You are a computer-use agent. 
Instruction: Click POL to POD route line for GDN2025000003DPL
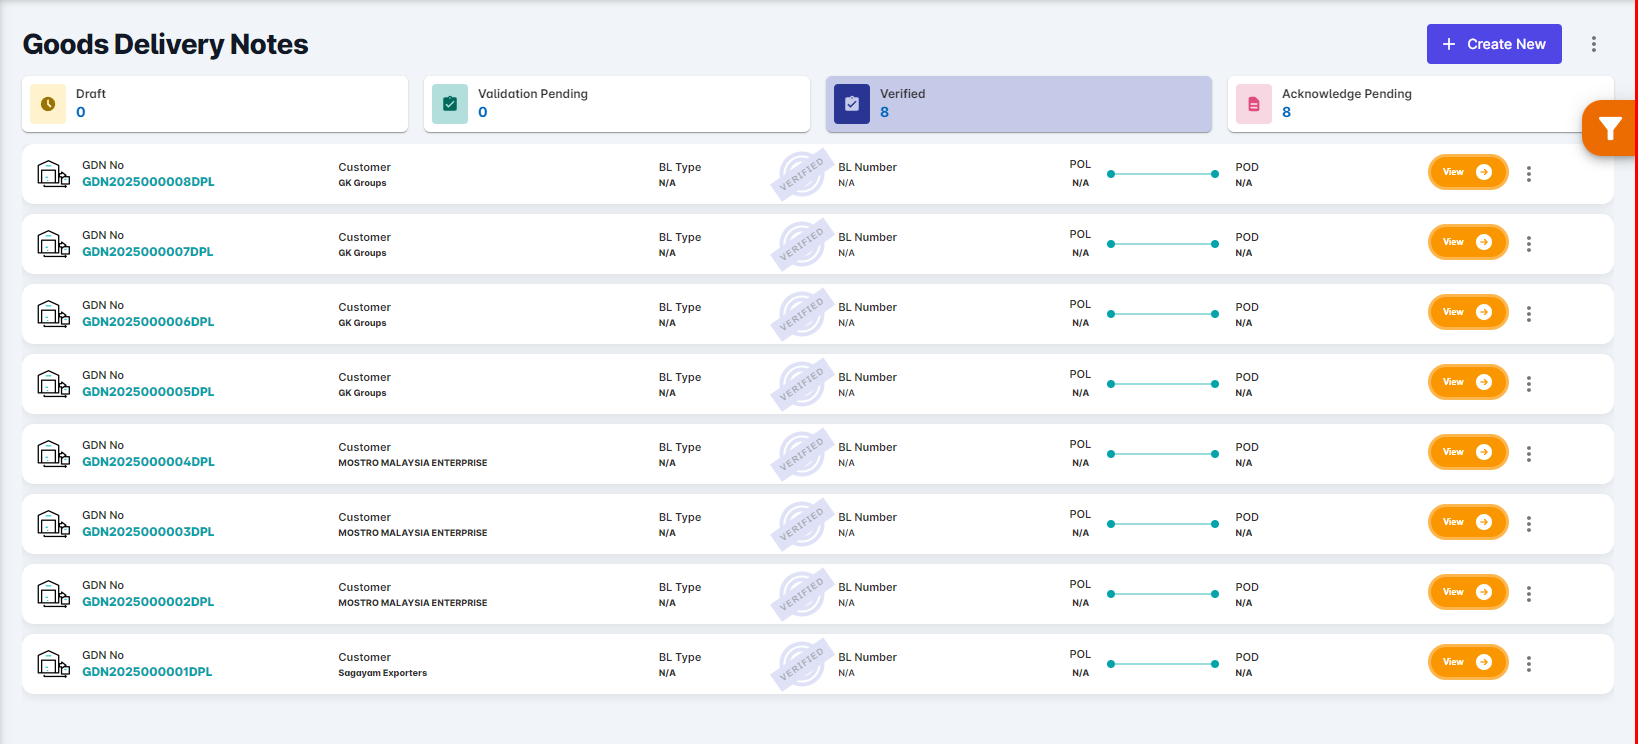click(1163, 524)
